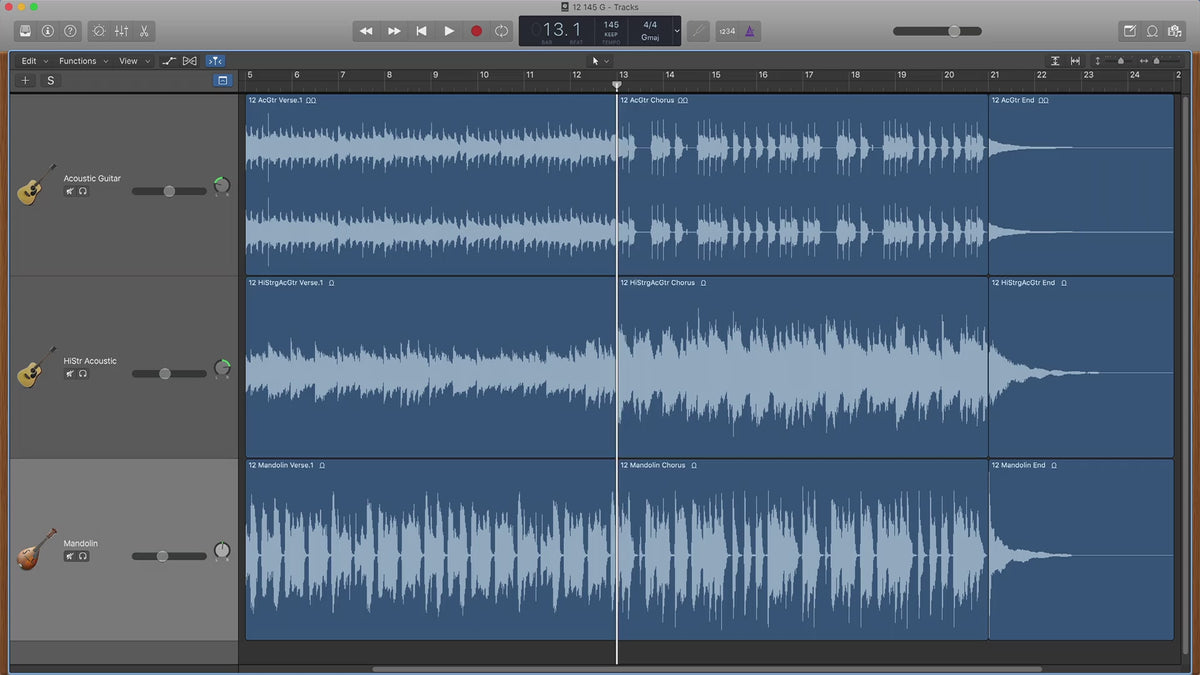Open the Smart Controls panel
This screenshot has width=1200, height=675.
(98, 31)
